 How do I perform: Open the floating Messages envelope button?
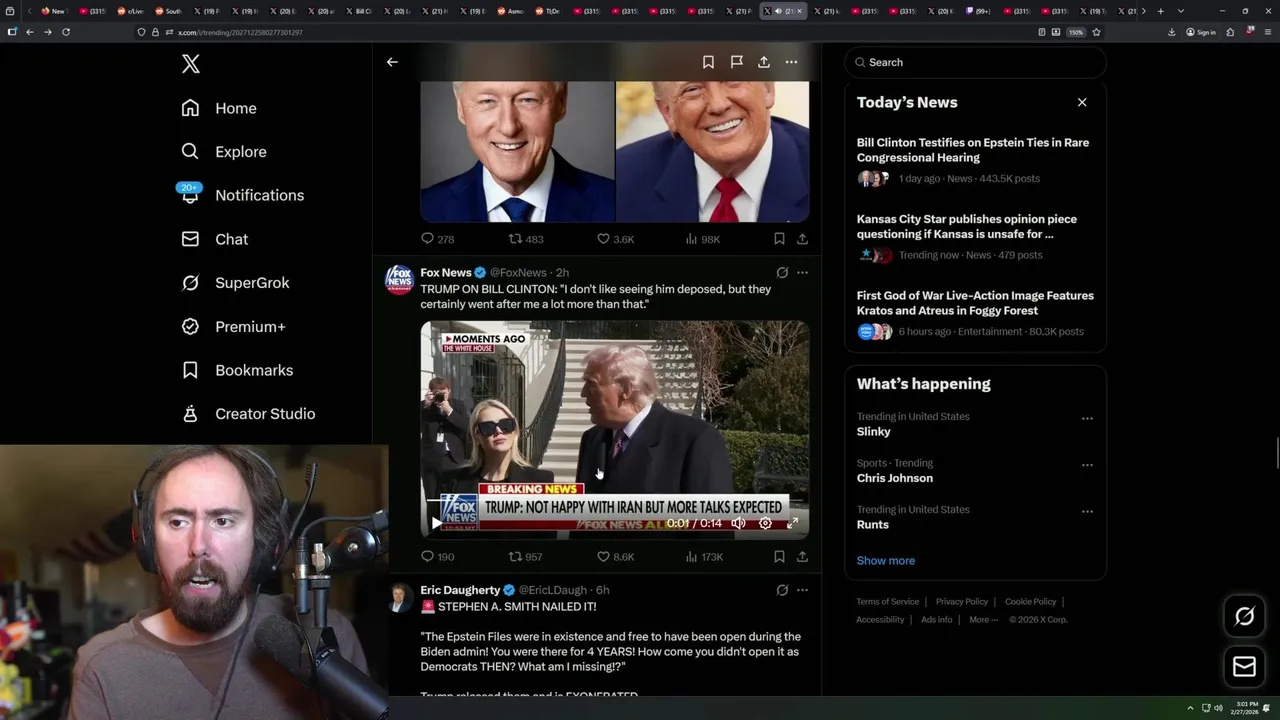pyautogui.click(x=1244, y=667)
